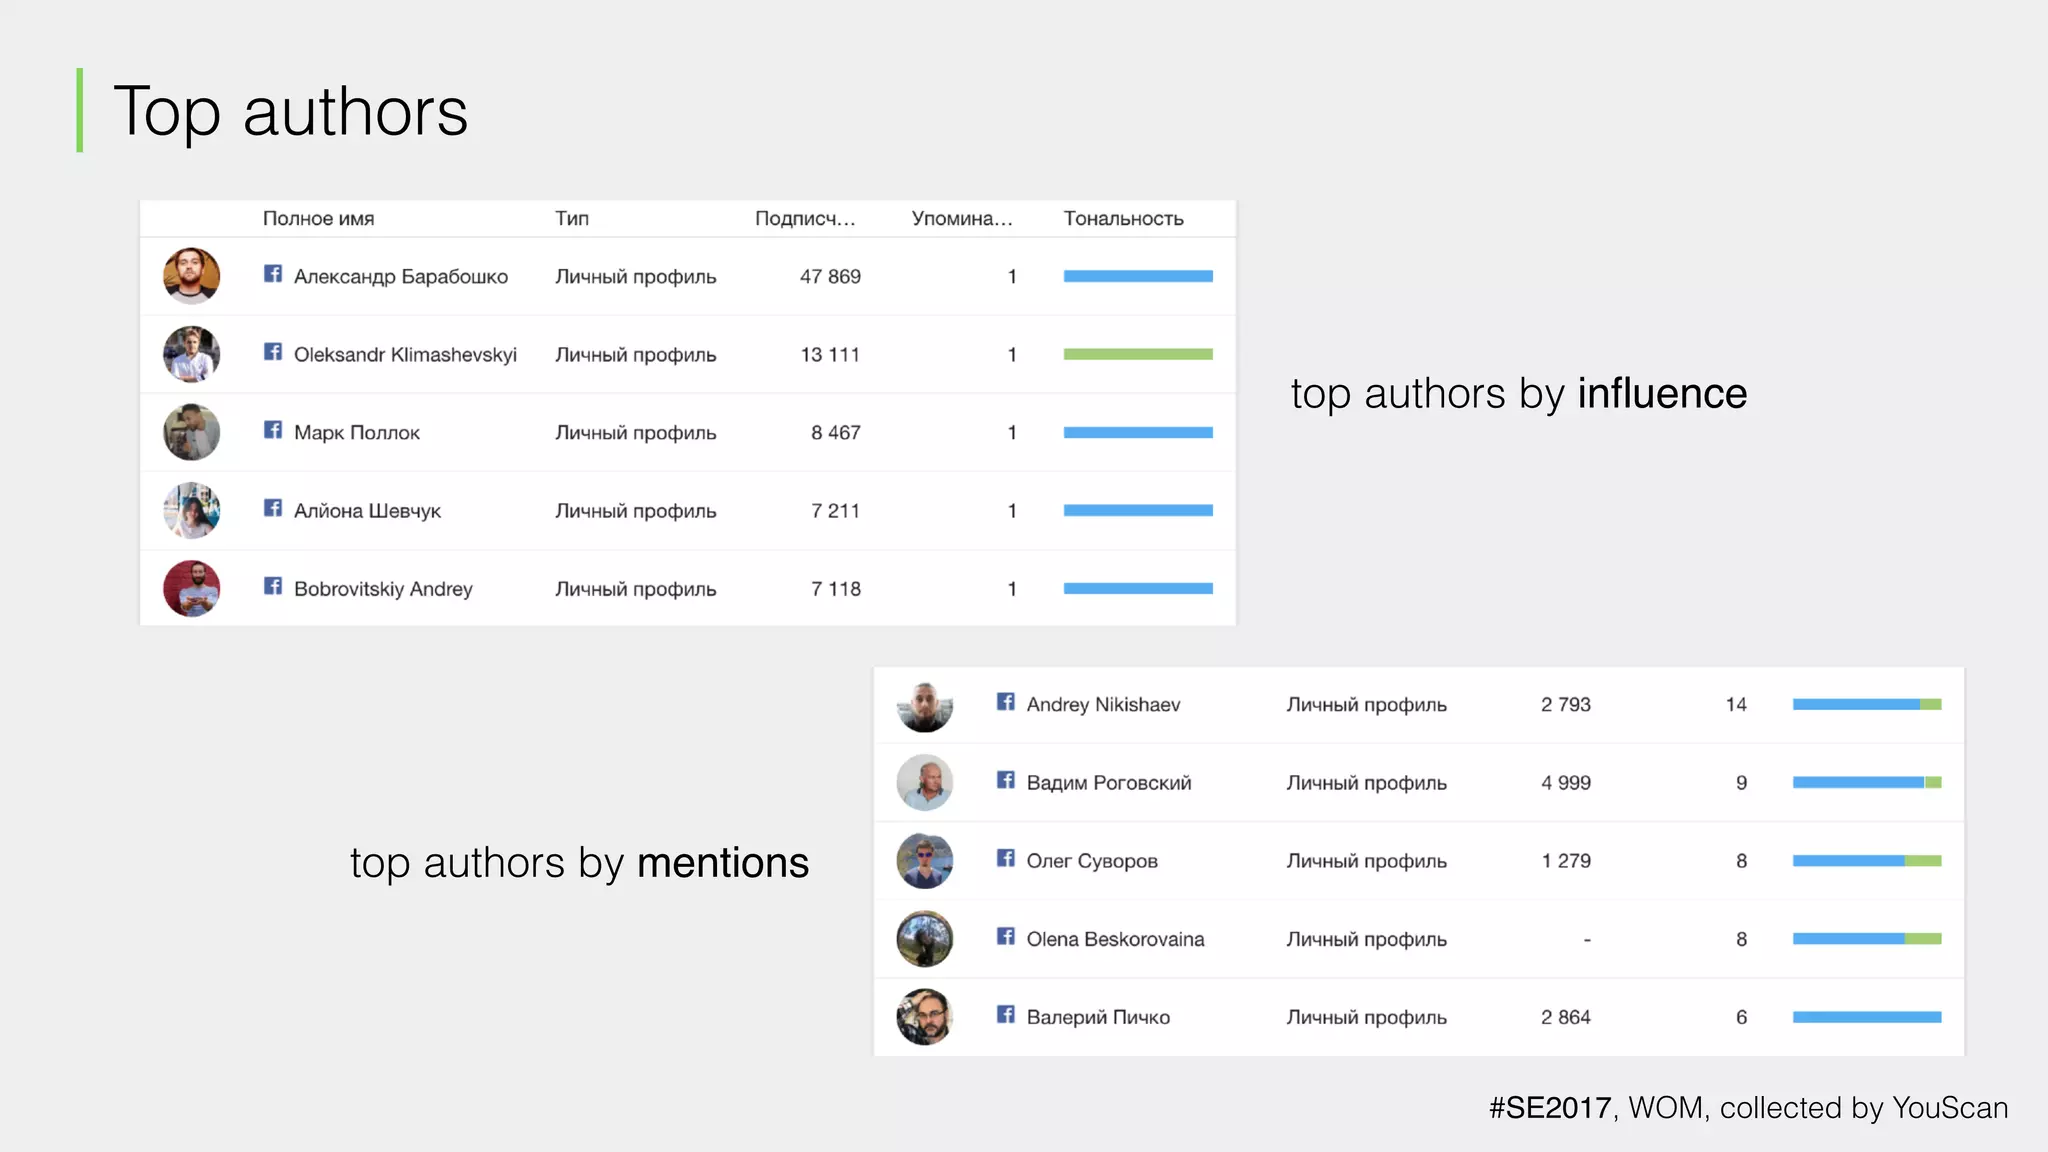The image size is (2048, 1152).
Task: Click Facebook icon beside Марк Поллок
Action: click(x=273, y=430)
